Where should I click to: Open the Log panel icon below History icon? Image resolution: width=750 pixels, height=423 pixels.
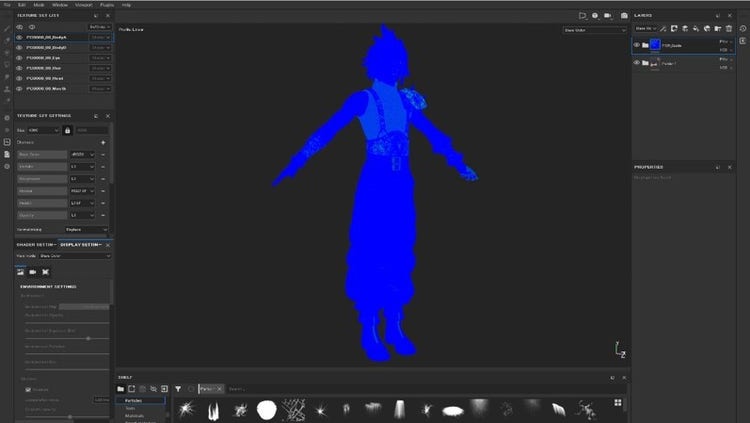pyautogui.click(x=743, y=41)
